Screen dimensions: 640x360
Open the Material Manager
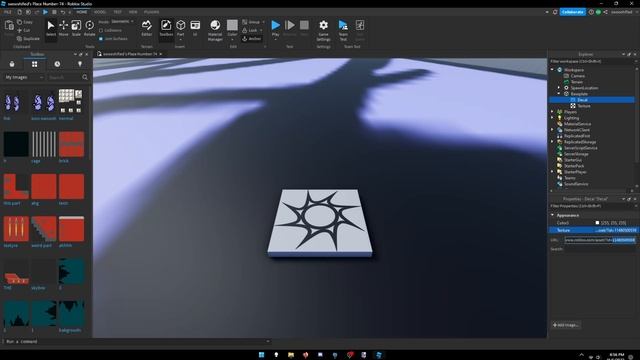pos(215,30)
